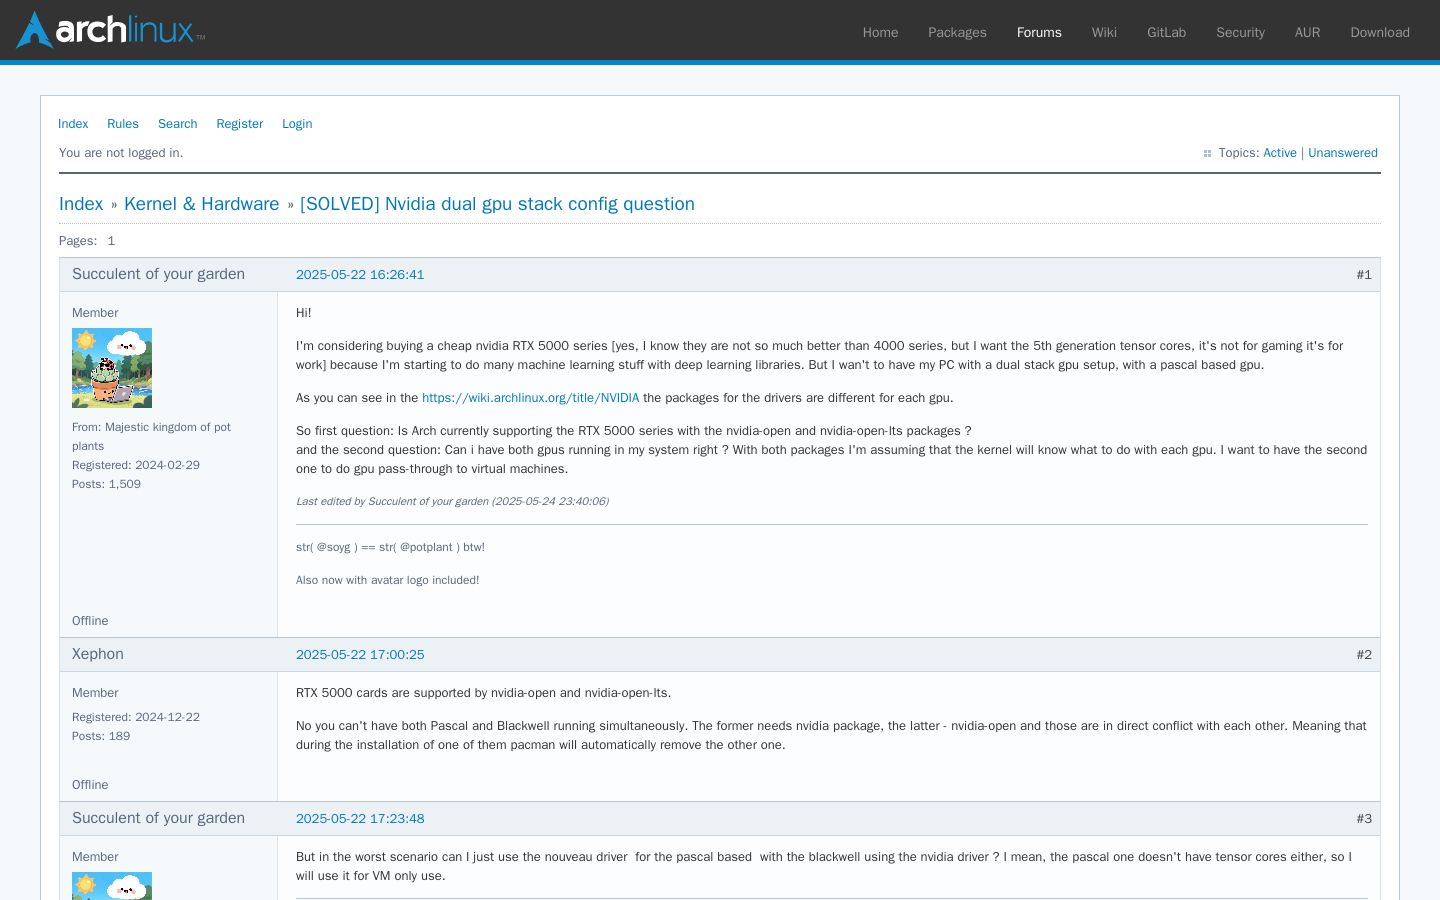Click the Index forum menu link

point(73,124)
